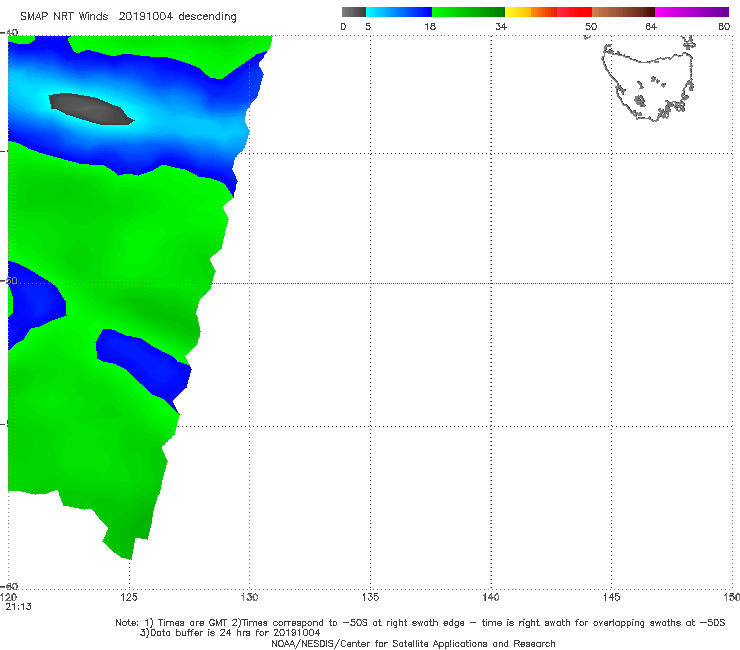Click the longitude label '120'
The image size is (740, 650).
(9, 598)
